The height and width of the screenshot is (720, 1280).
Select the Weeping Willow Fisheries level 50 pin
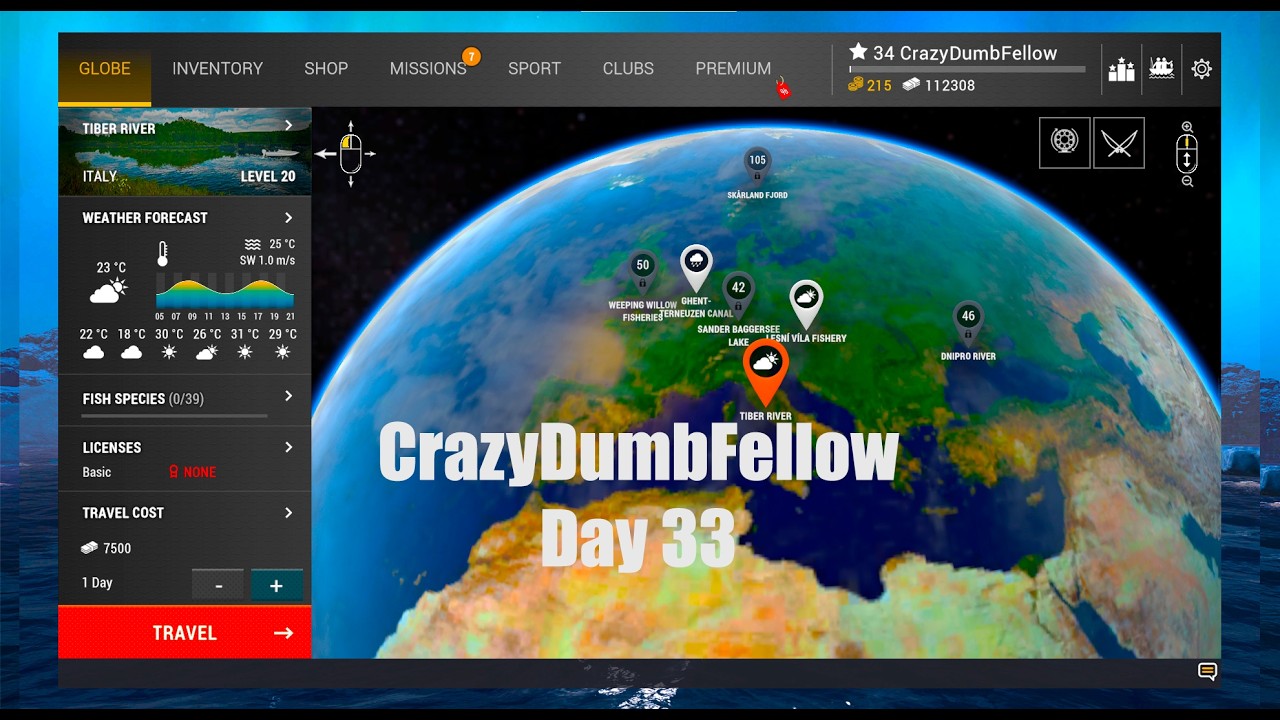tap(643, 269)
